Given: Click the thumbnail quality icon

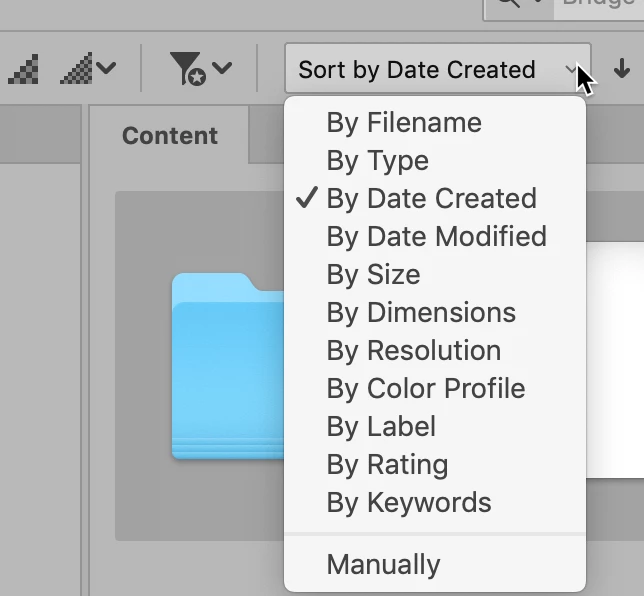Looking at the screenshot, I should (23, 69).
